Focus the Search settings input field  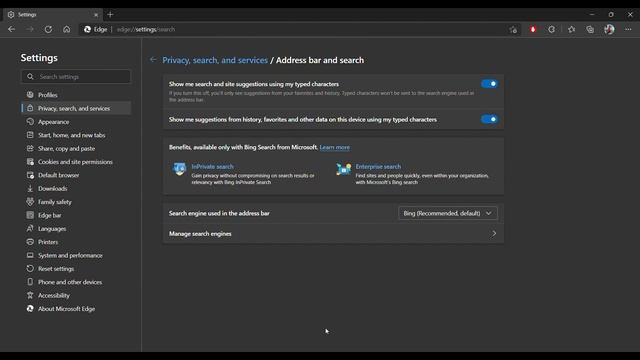click(76, 76)
